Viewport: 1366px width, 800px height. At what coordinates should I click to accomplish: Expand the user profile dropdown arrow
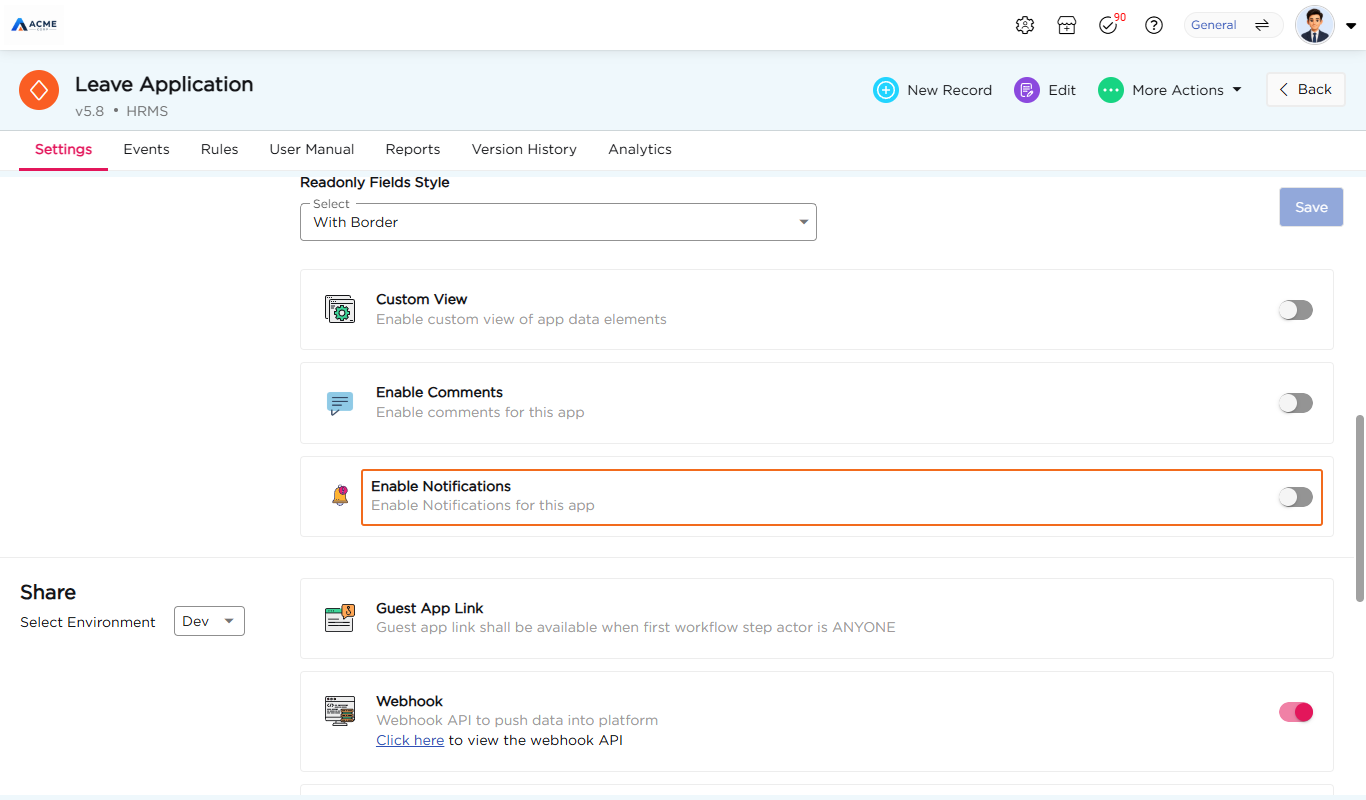pos(1351,26)
